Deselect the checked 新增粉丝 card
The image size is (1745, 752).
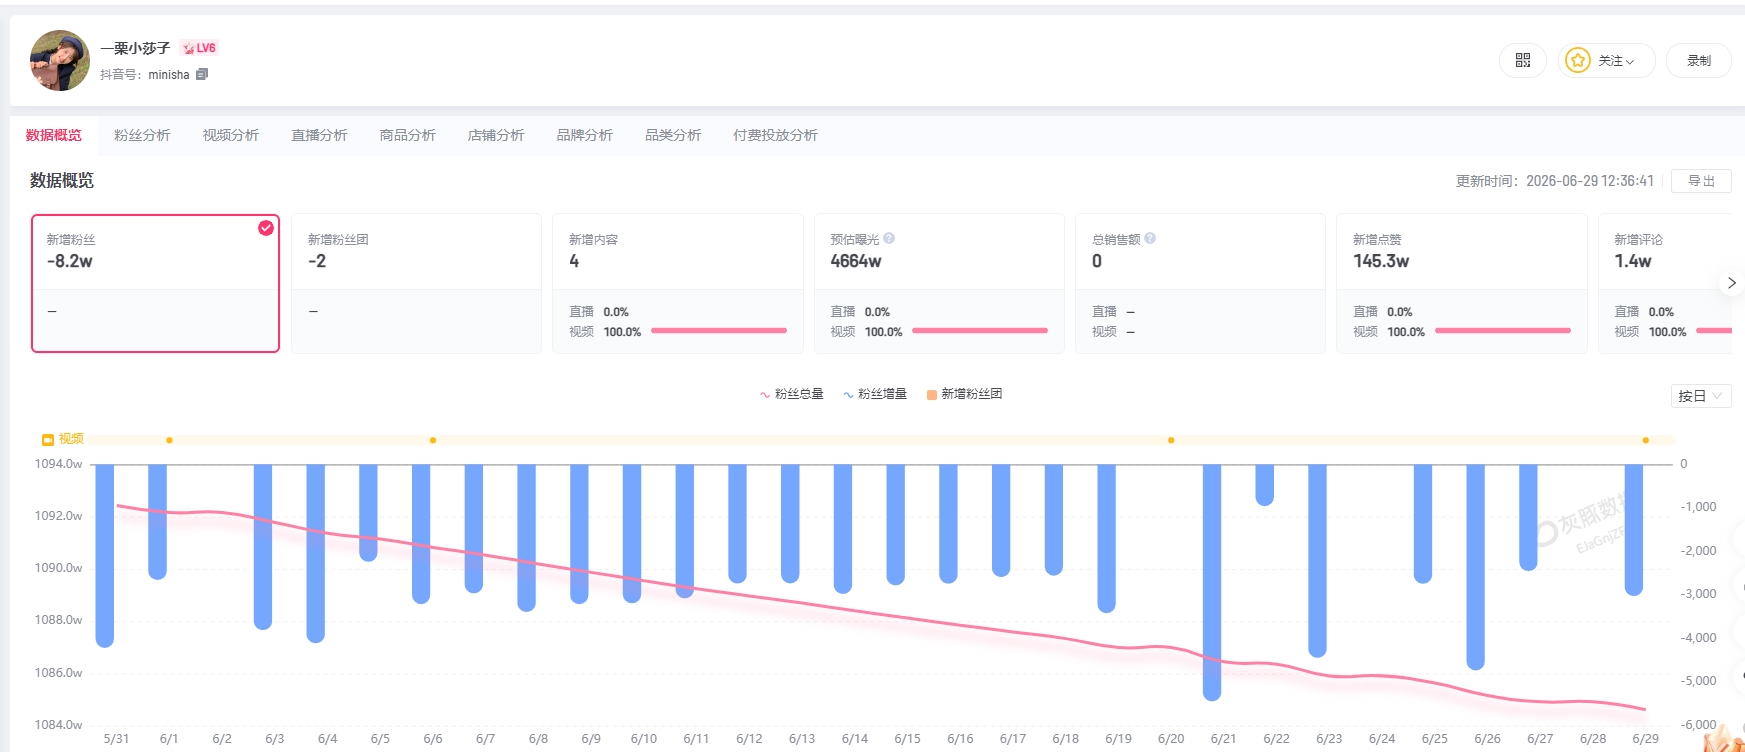tap(155, 283)
